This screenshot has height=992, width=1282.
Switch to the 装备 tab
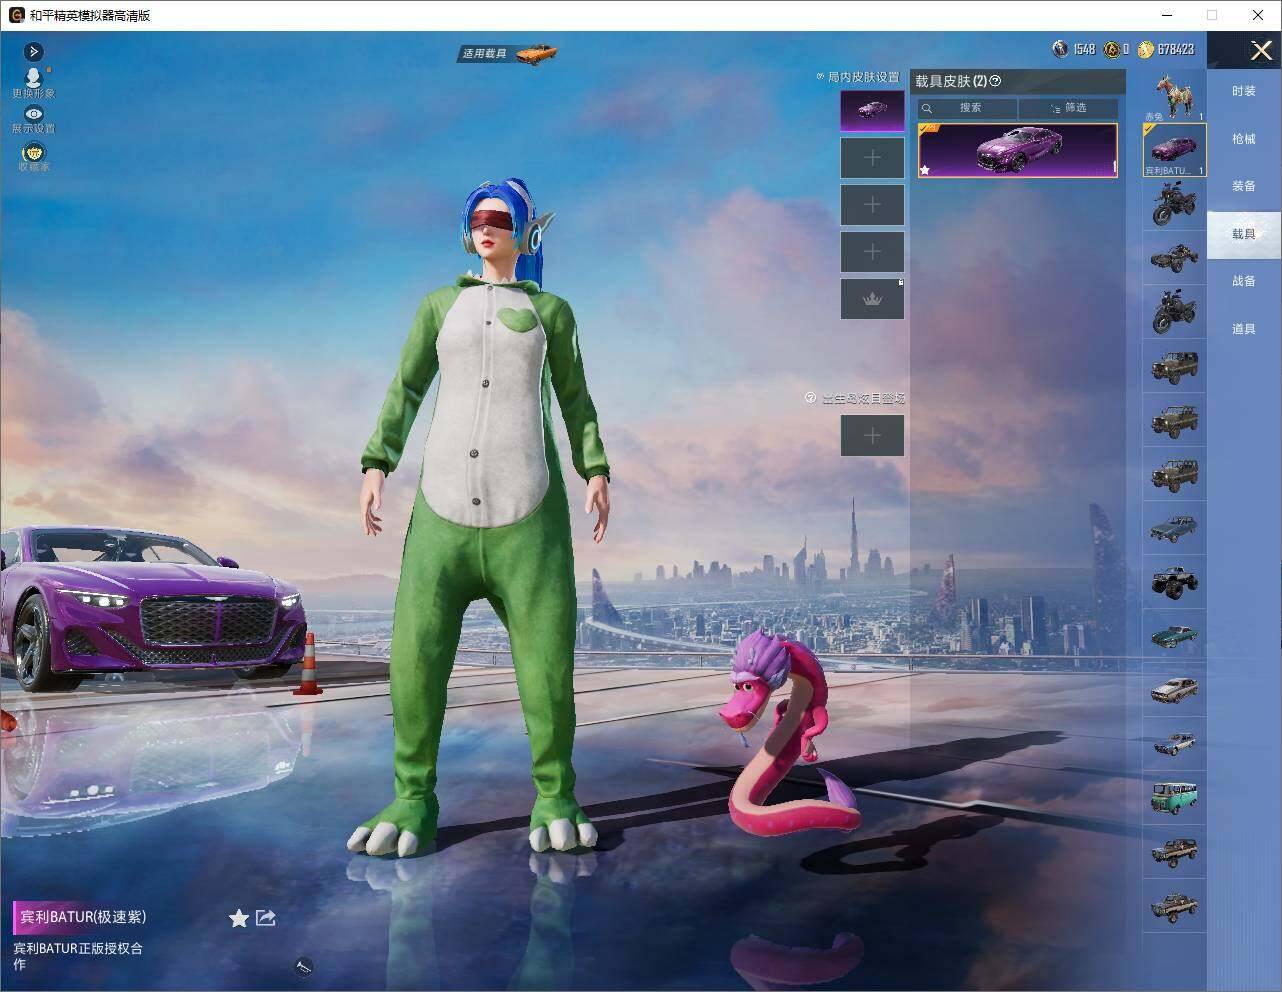point(1244,186)
